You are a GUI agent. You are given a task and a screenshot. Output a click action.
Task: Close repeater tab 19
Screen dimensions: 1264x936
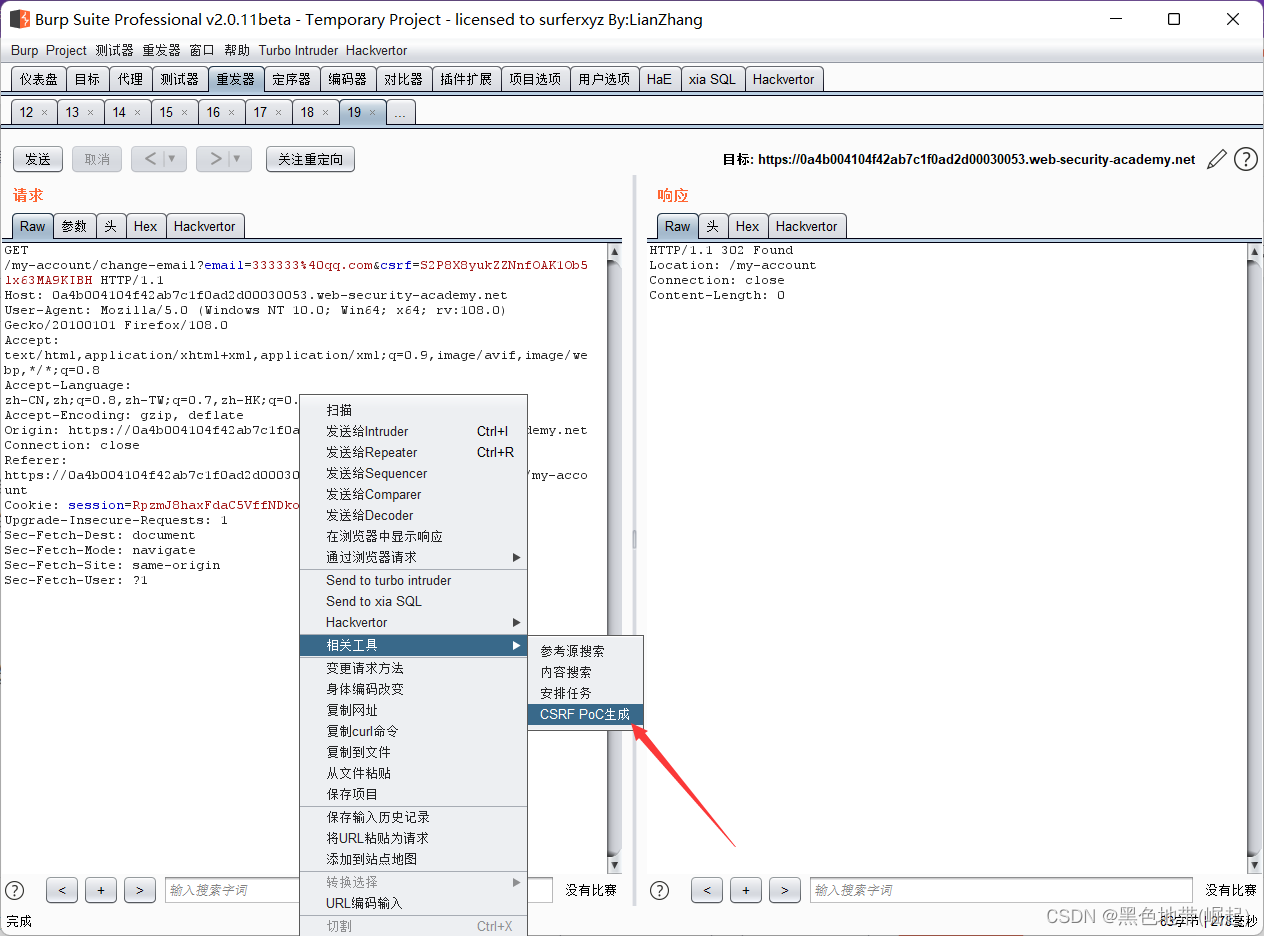click(x=373, y=113)
